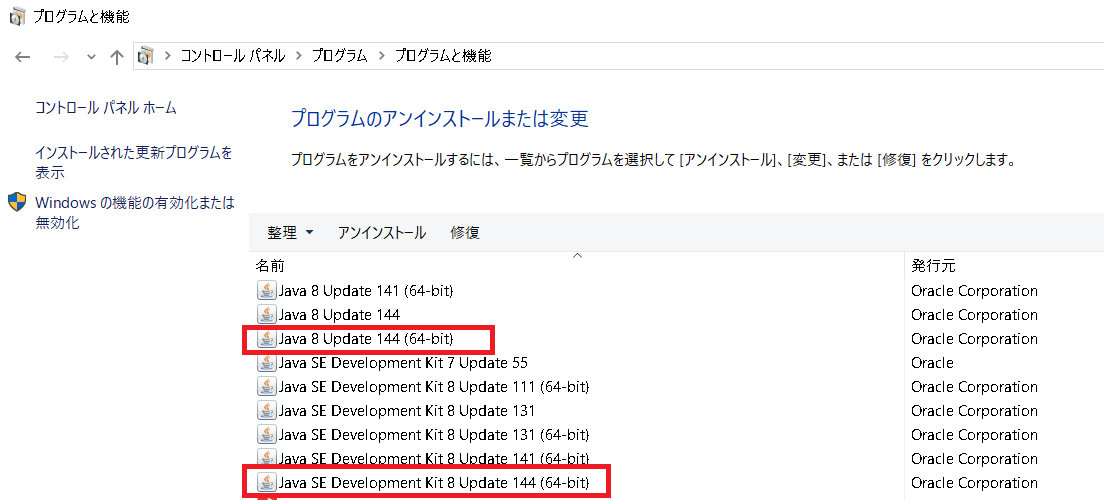
Task: Click the shield icon beside Windows features
Action: point(17,203)
